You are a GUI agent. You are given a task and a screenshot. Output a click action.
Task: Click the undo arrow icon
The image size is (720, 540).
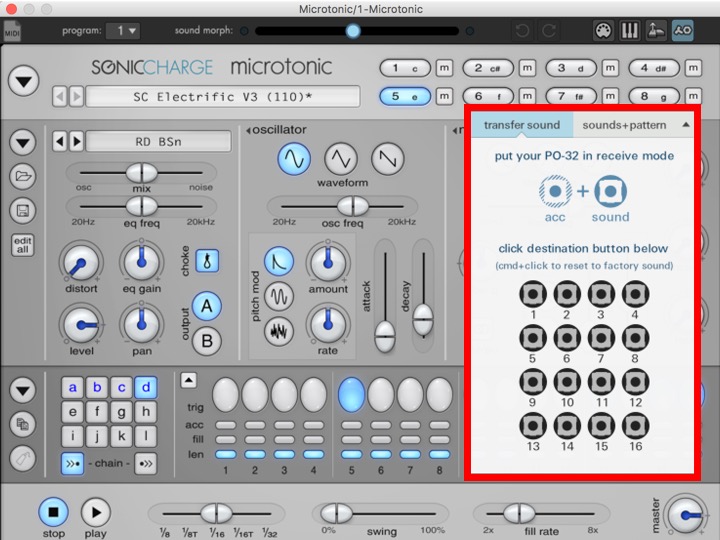522,31
